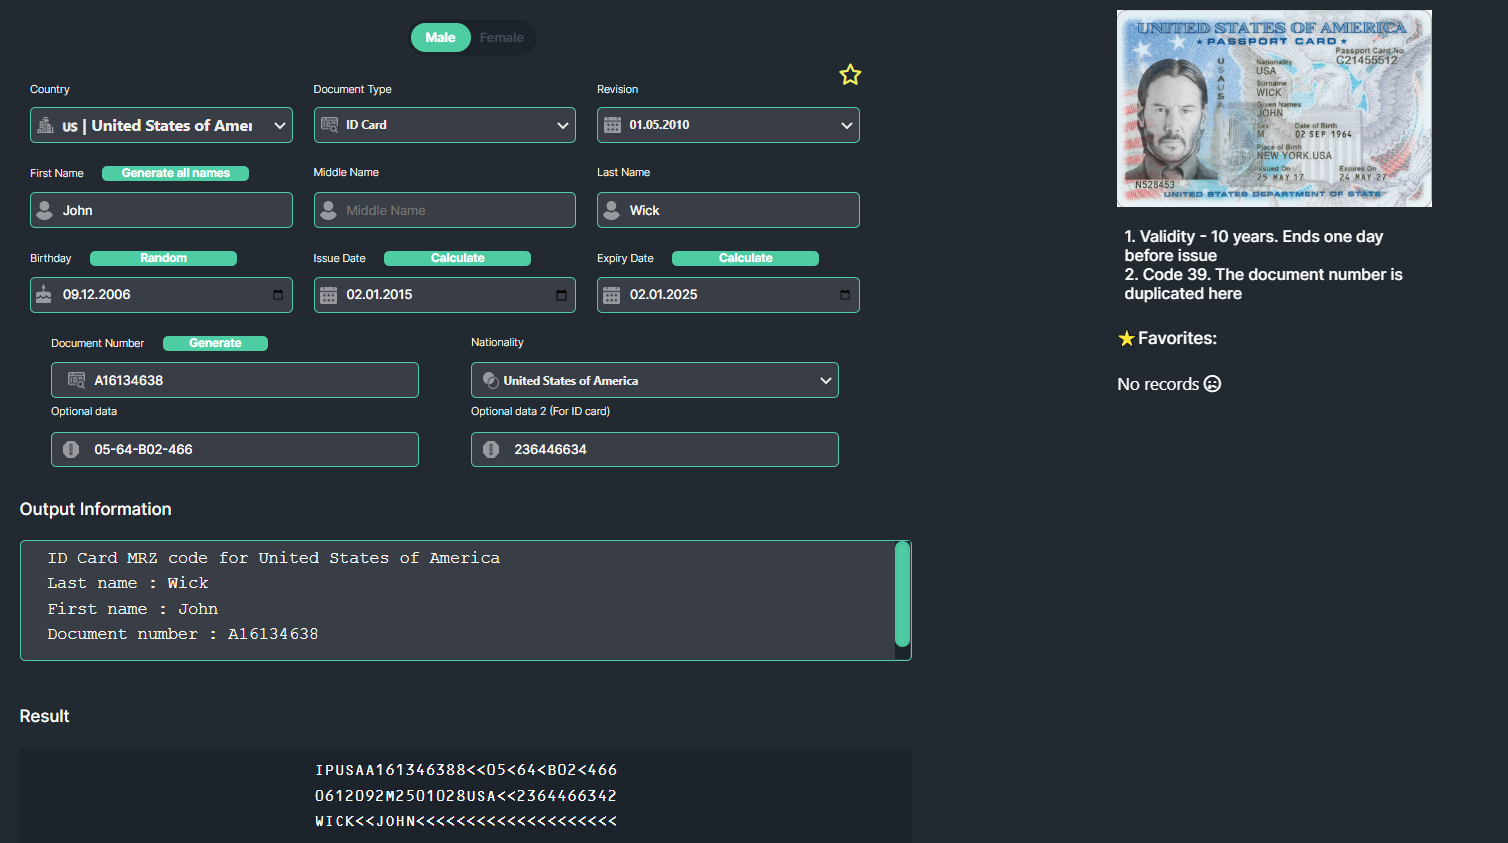Open the Issue Date calendar picker icon
Screen dimensions: 1508x843
[x=561, y=295]
